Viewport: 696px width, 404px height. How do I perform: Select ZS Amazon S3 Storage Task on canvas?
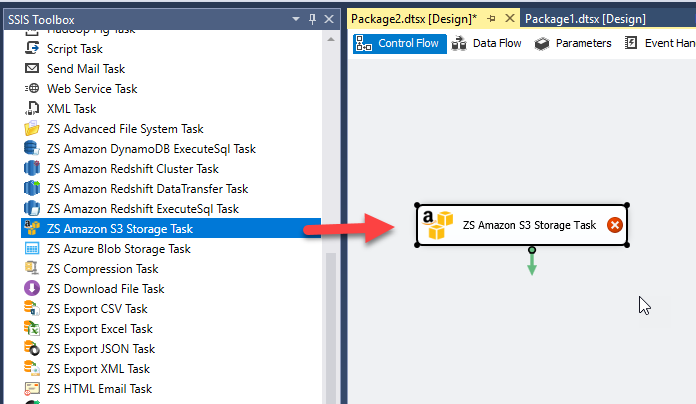click(522, 225)
